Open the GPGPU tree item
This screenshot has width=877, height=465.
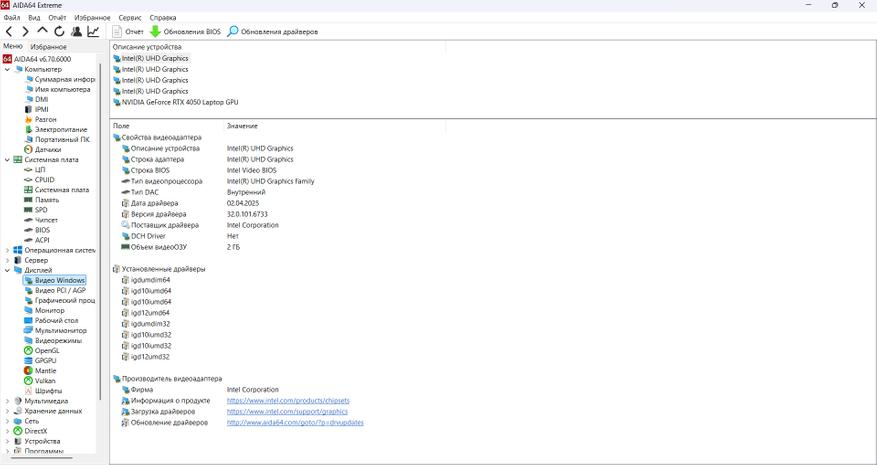40,361
